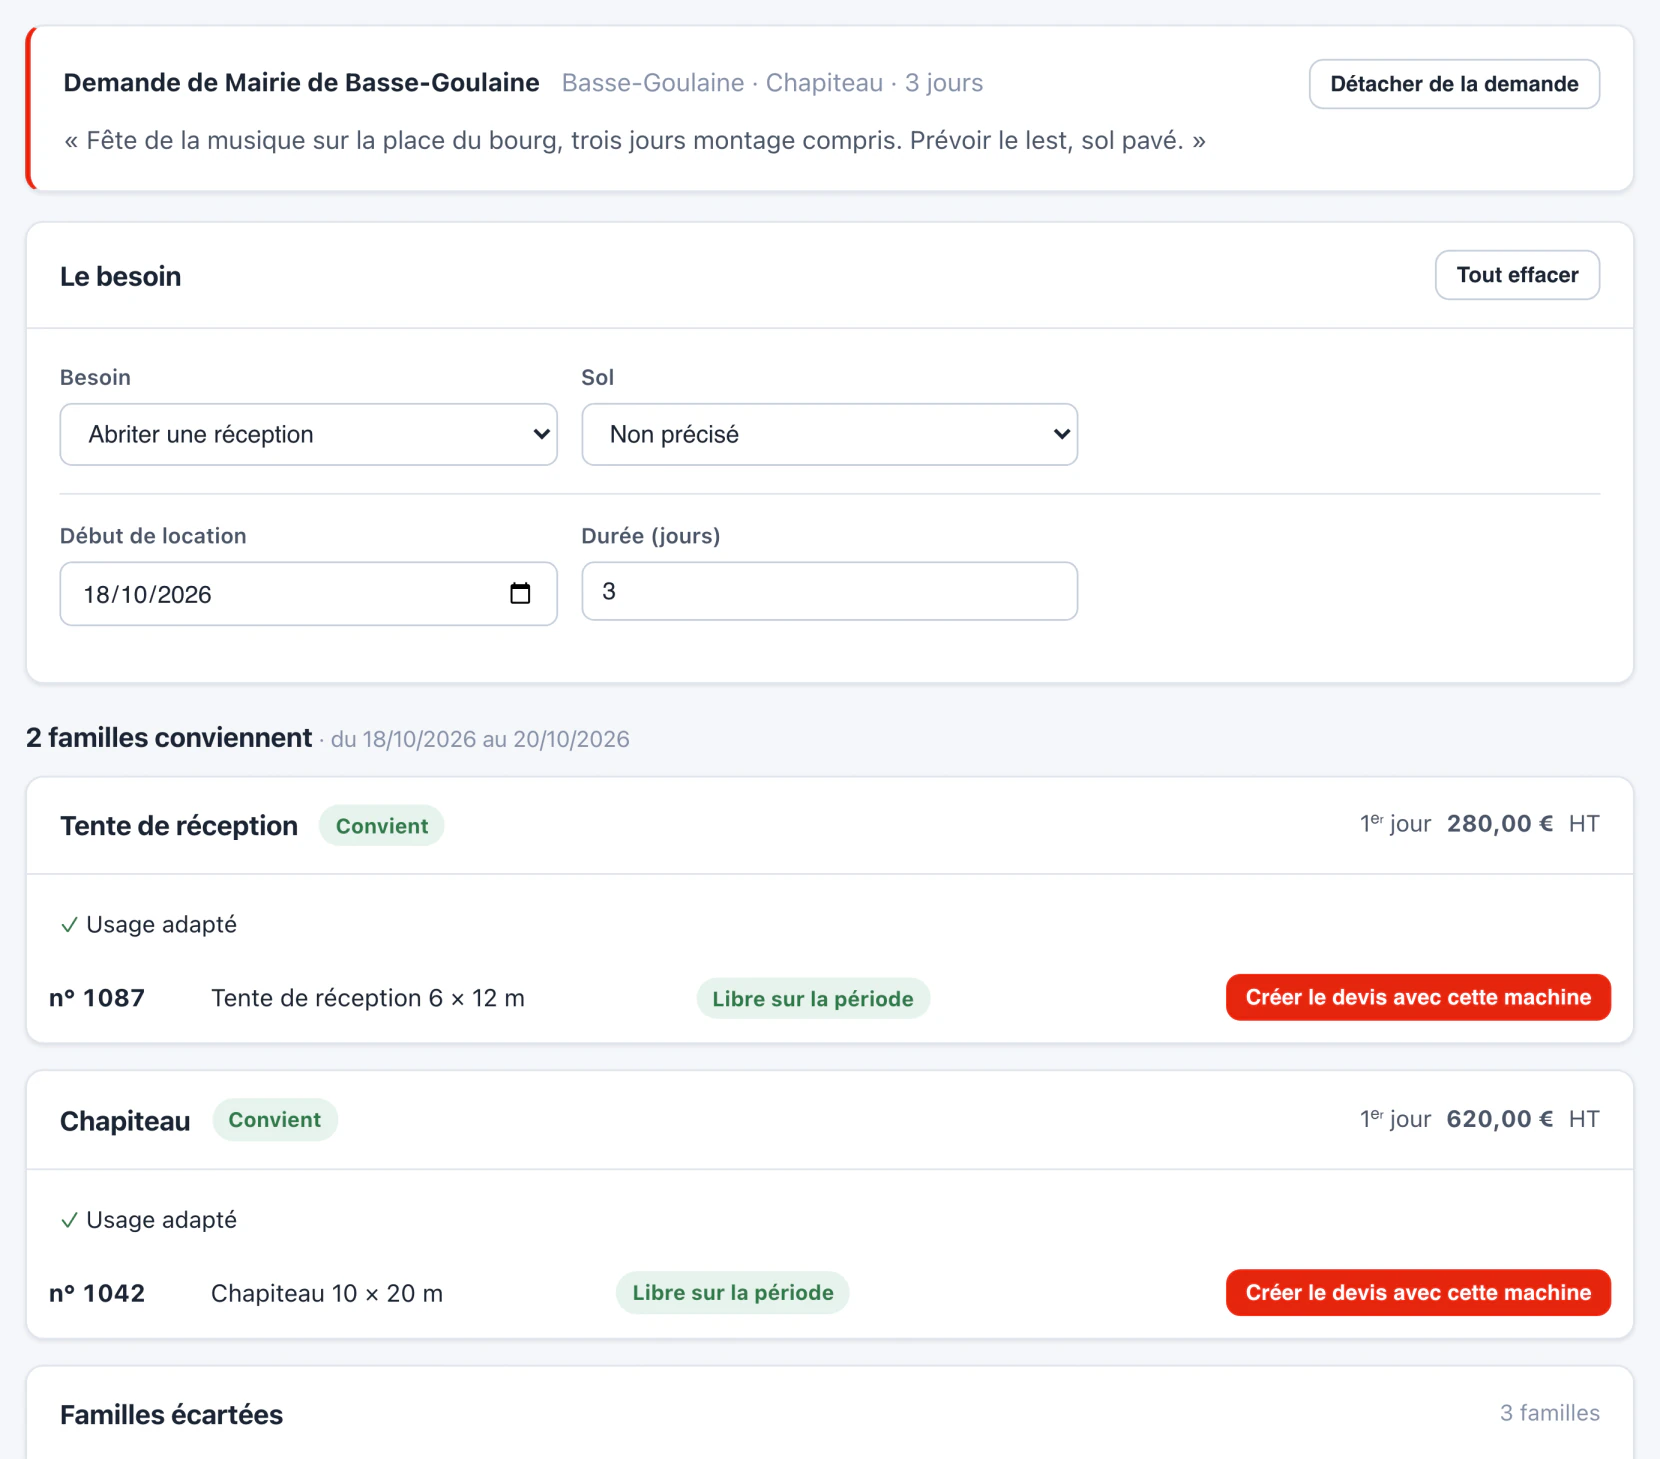
Task: Click the Convient badge for Tente de réception
Action: pyautogui.click(x=382, y=826)
